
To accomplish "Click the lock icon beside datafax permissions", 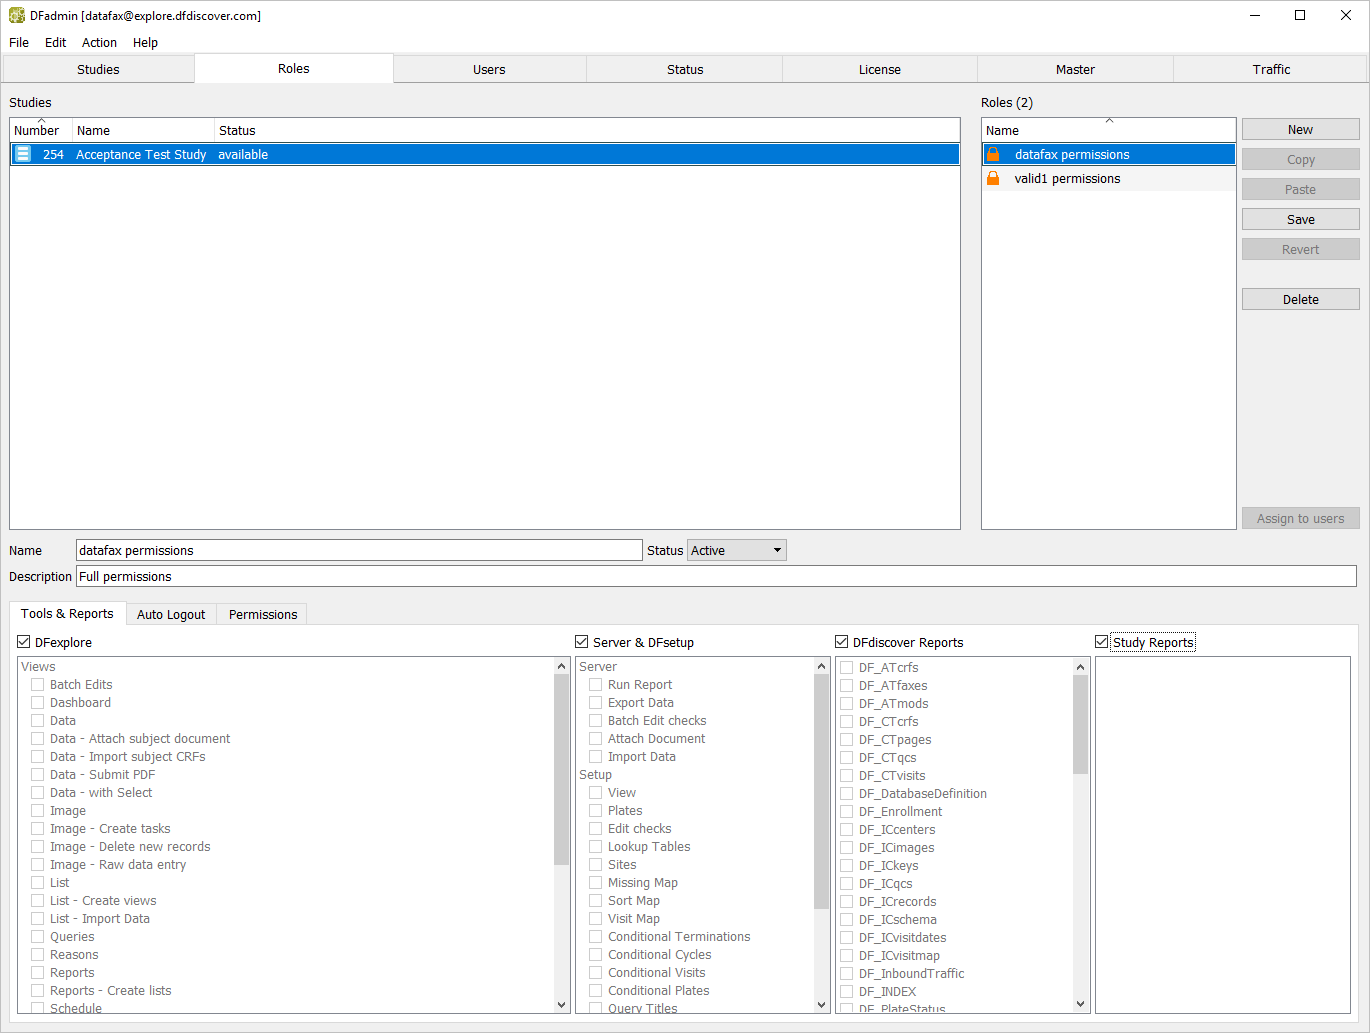I will tap(993, 154).
